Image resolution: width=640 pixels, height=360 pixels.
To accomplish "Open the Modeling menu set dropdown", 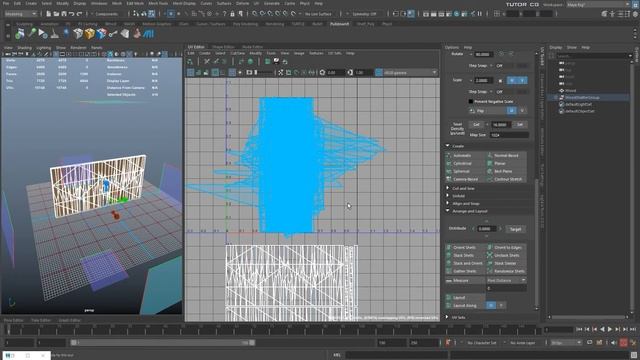I will pos(20,14).
